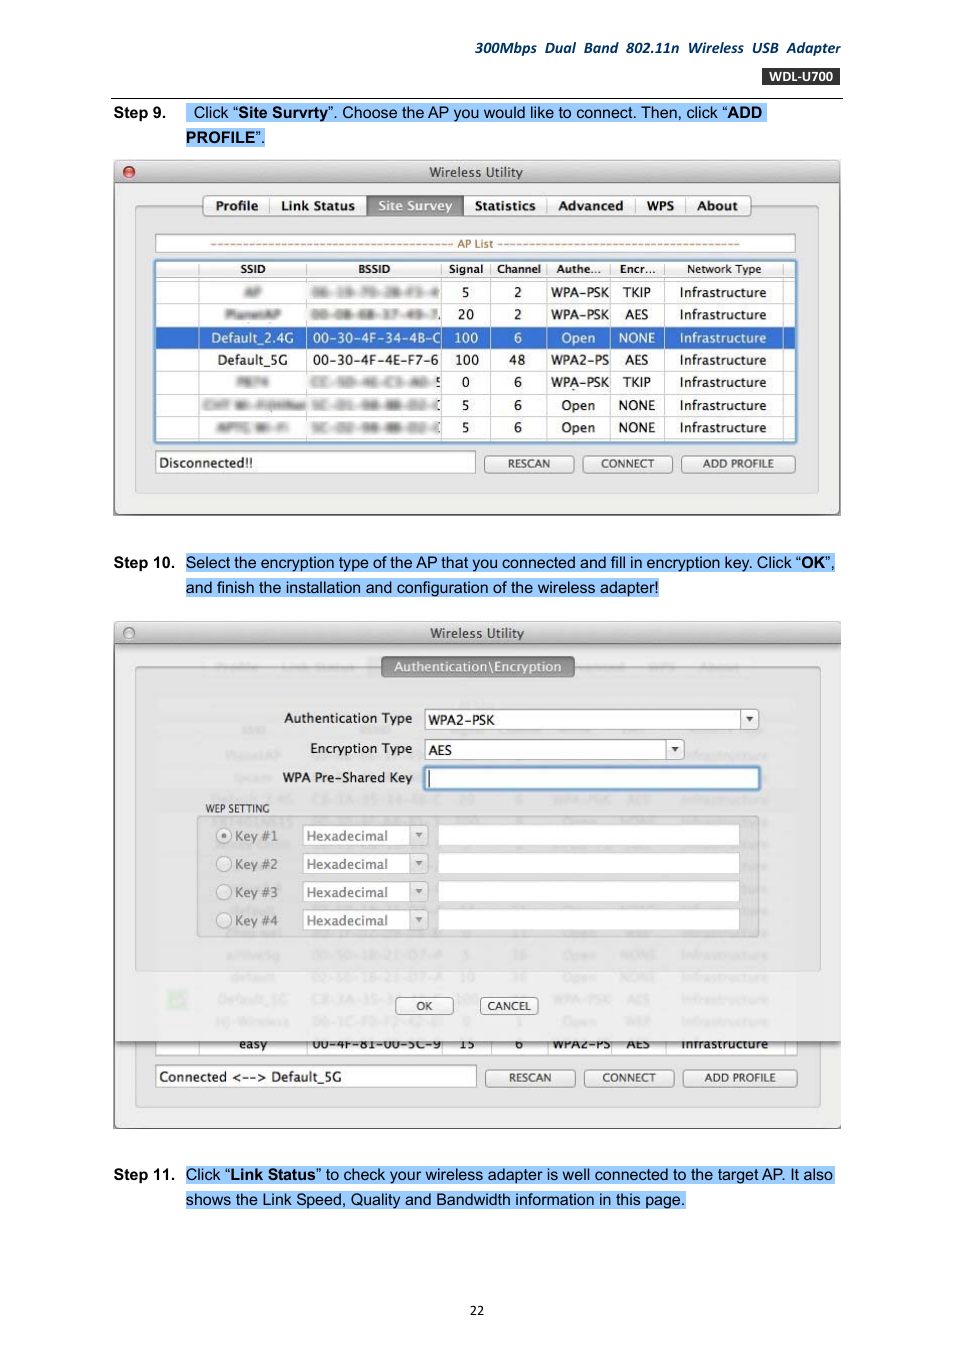Click RESCAN beside Connected Default_5G status
Screen dimensions: 954x1350
(x=530, y=1078)
